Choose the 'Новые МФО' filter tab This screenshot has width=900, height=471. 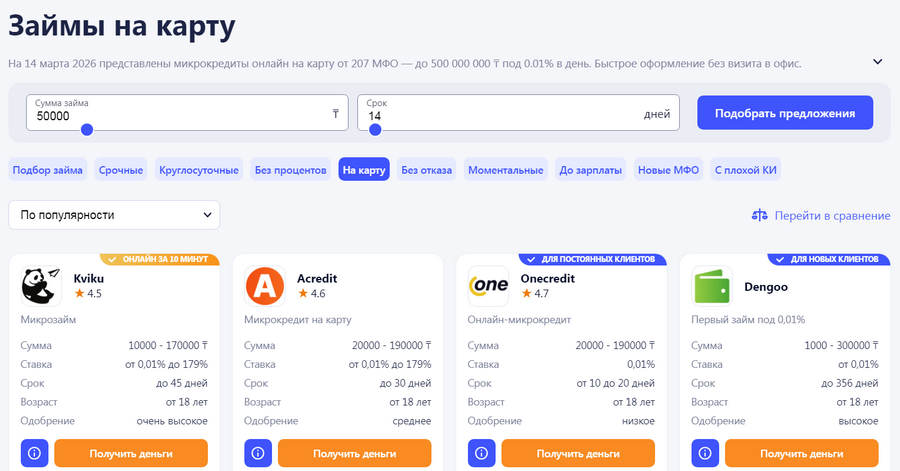click(668, 170)
